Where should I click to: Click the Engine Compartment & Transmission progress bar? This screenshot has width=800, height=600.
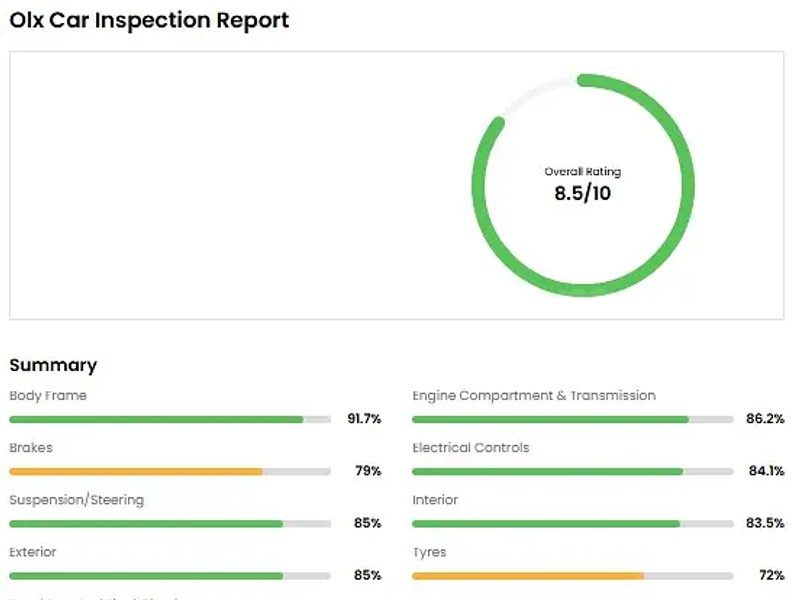tap(572, 419)
